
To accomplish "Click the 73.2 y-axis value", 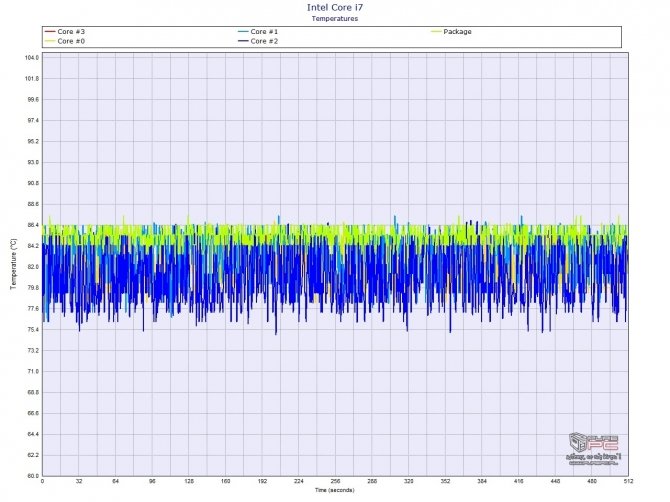I will tap(32, 351).
